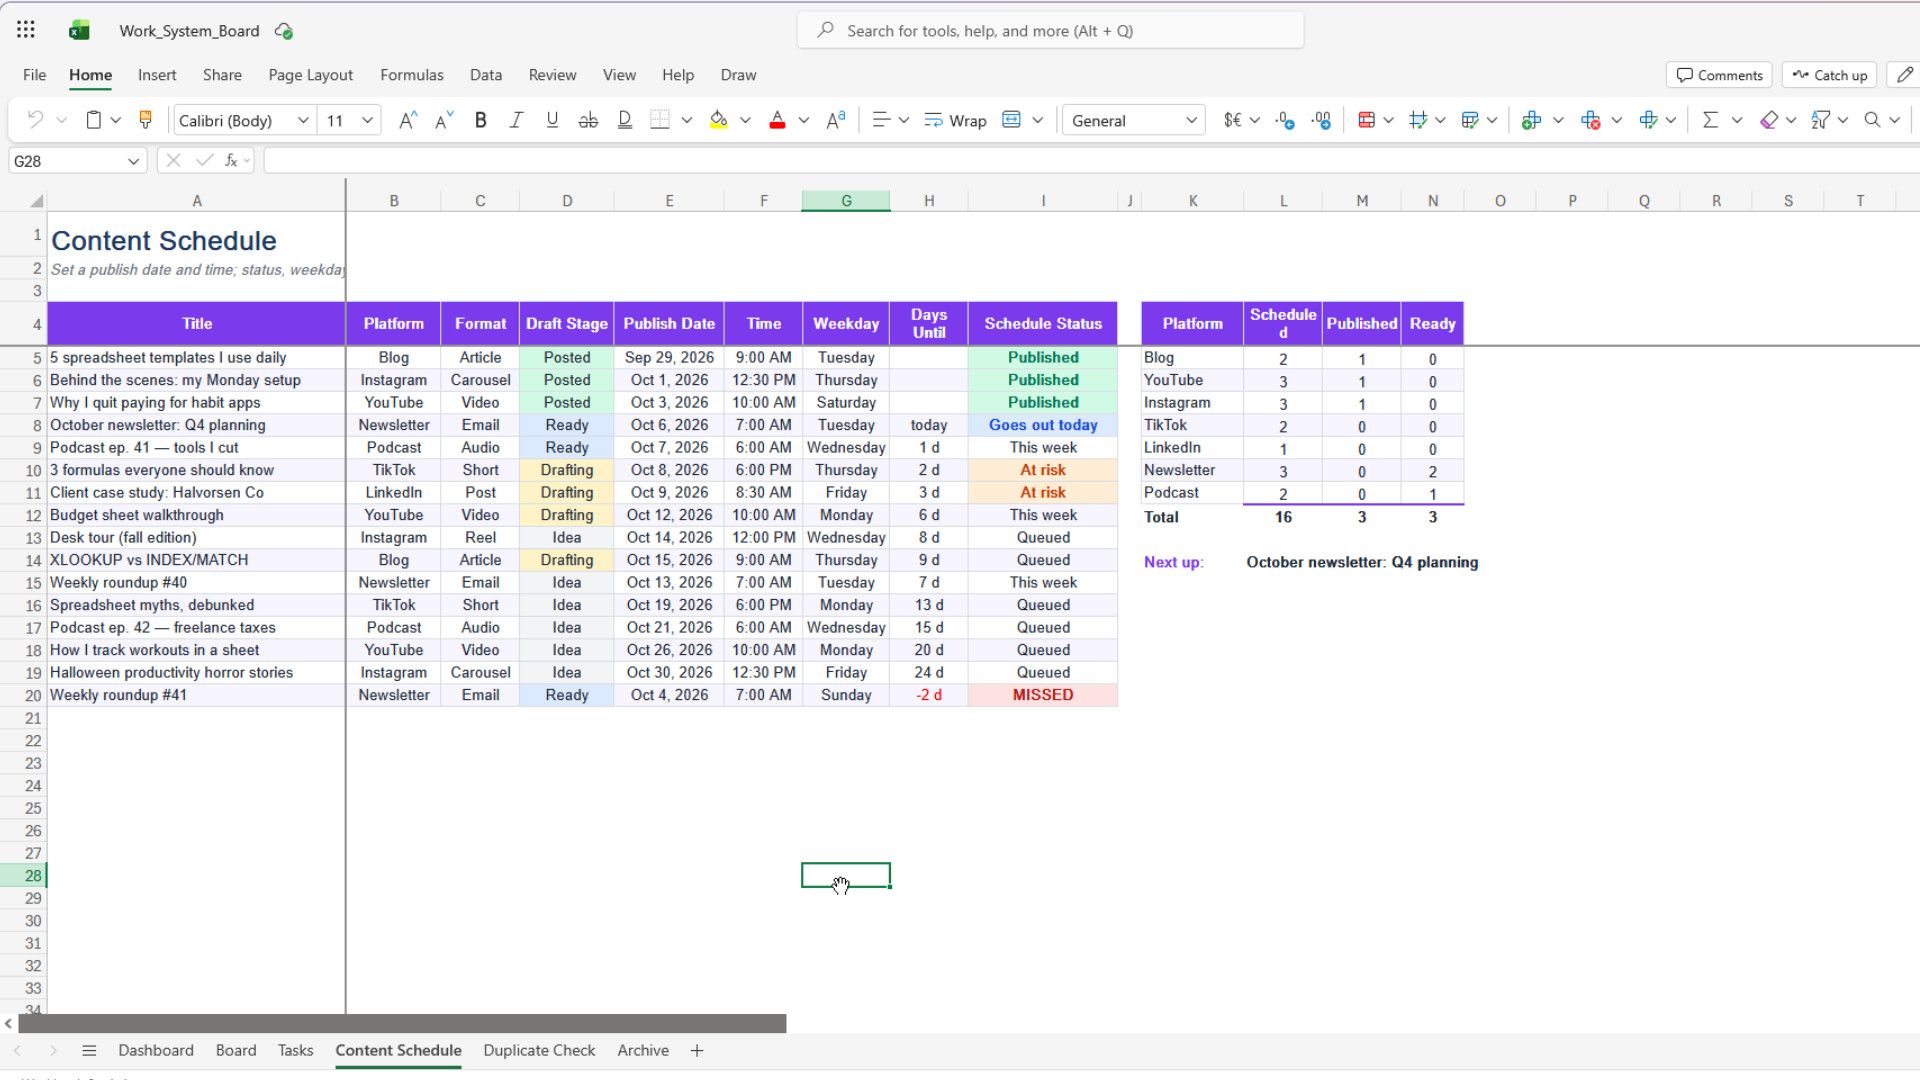Toggle strikethrough formatting
Screen dimensions: 1920x1080
pyautogui.click(x=588, y=120)
